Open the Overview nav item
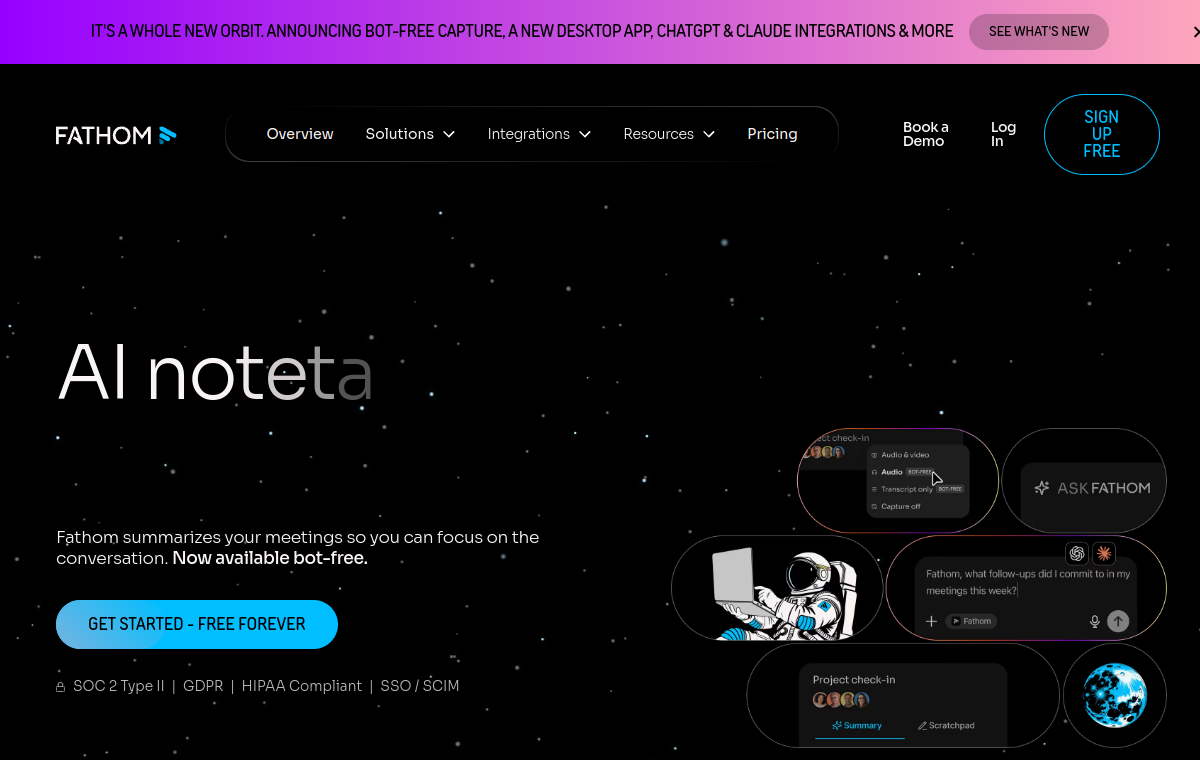 [300, 134]
